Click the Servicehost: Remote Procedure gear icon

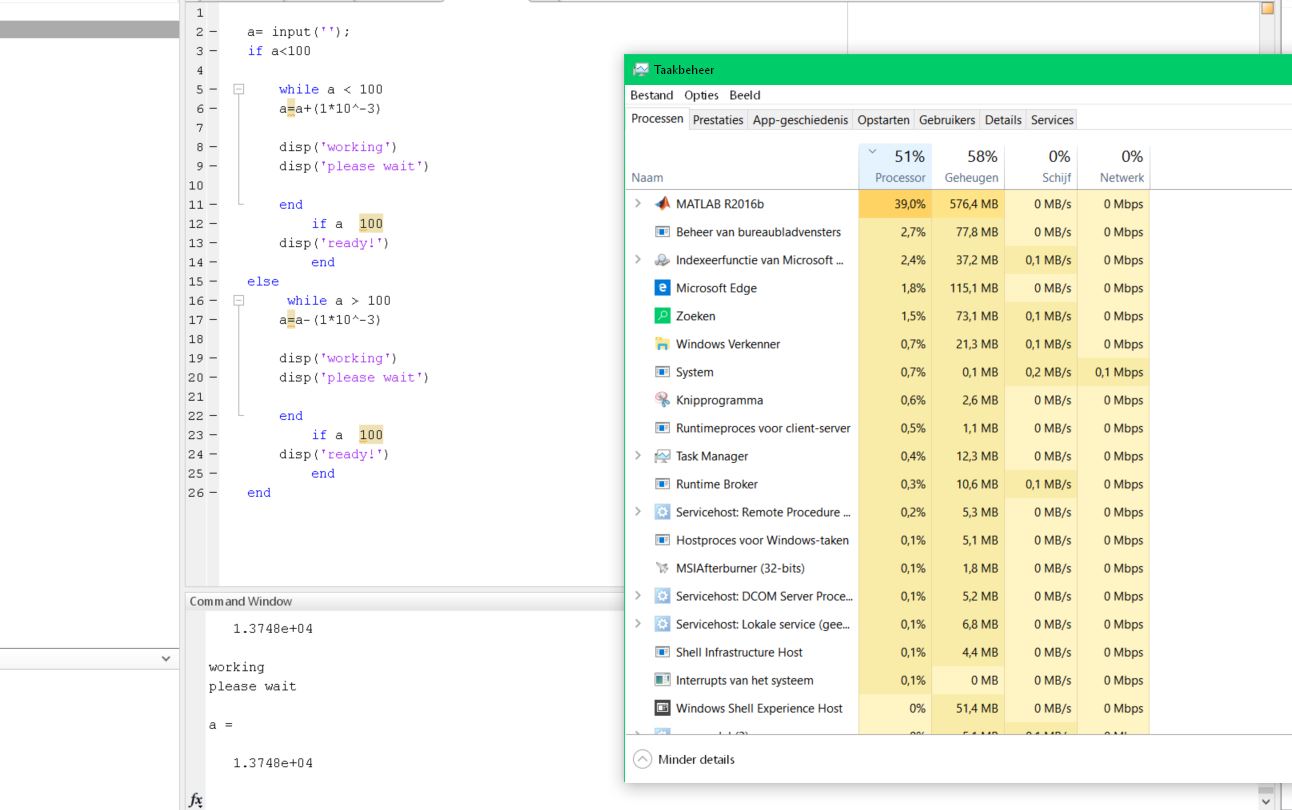(662, 512)
